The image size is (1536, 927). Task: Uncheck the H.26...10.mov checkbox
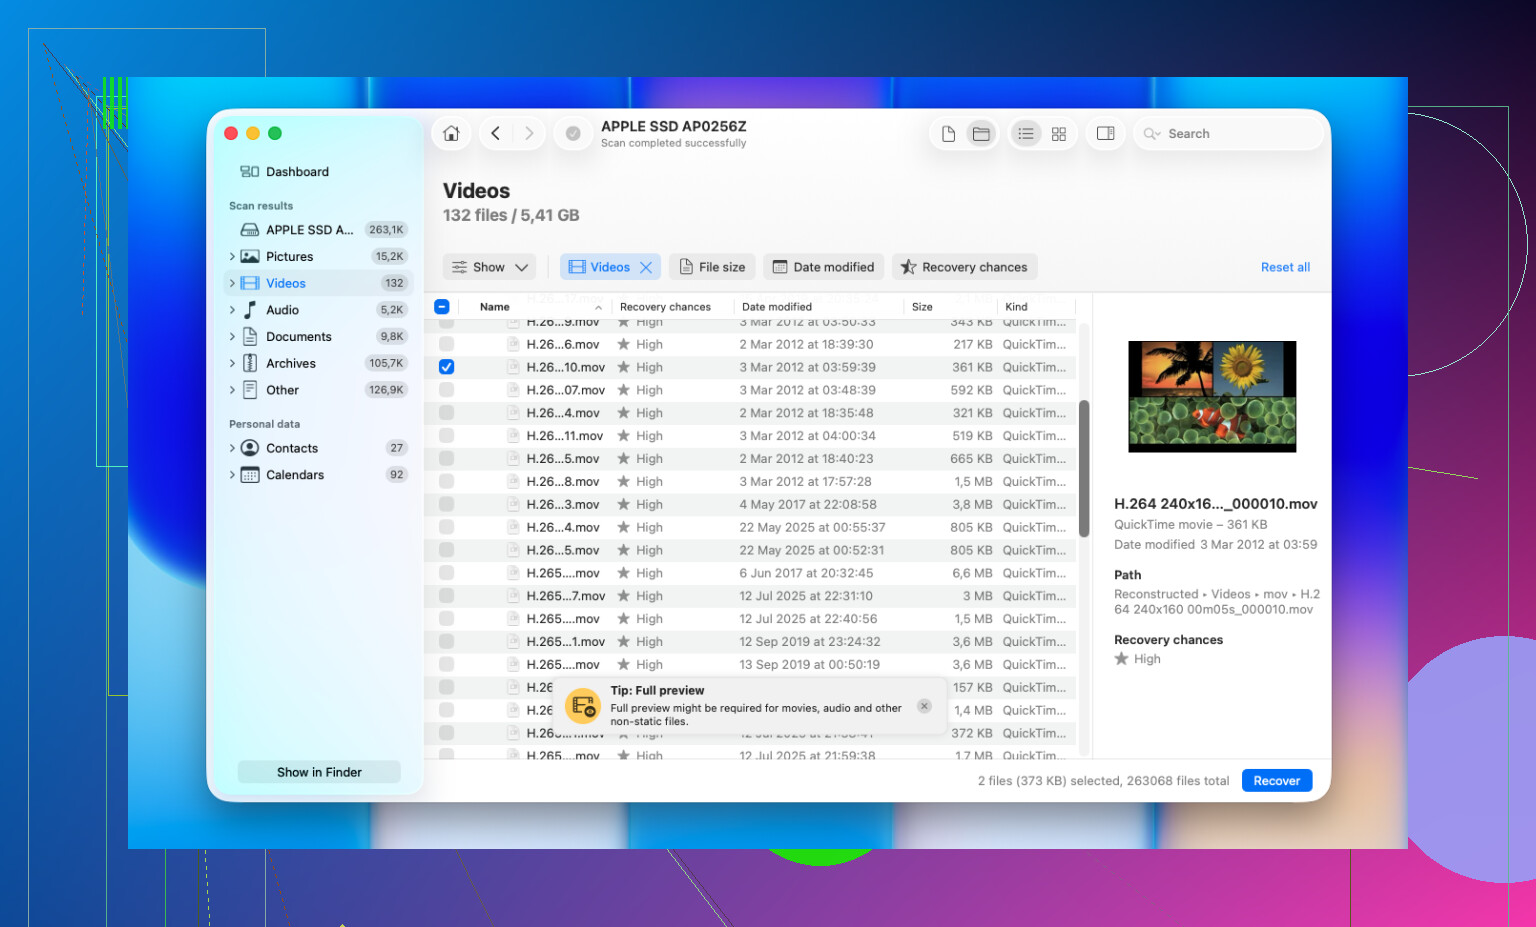point(447,367)
